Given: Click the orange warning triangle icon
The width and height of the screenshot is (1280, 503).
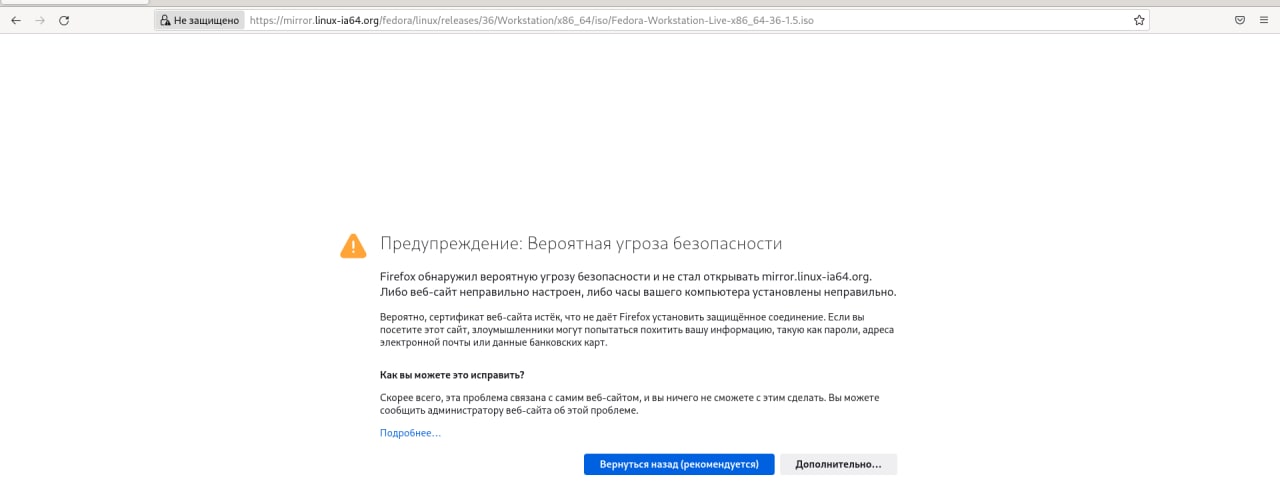Looking at the screenshot, I should click(x=353, y=245).
